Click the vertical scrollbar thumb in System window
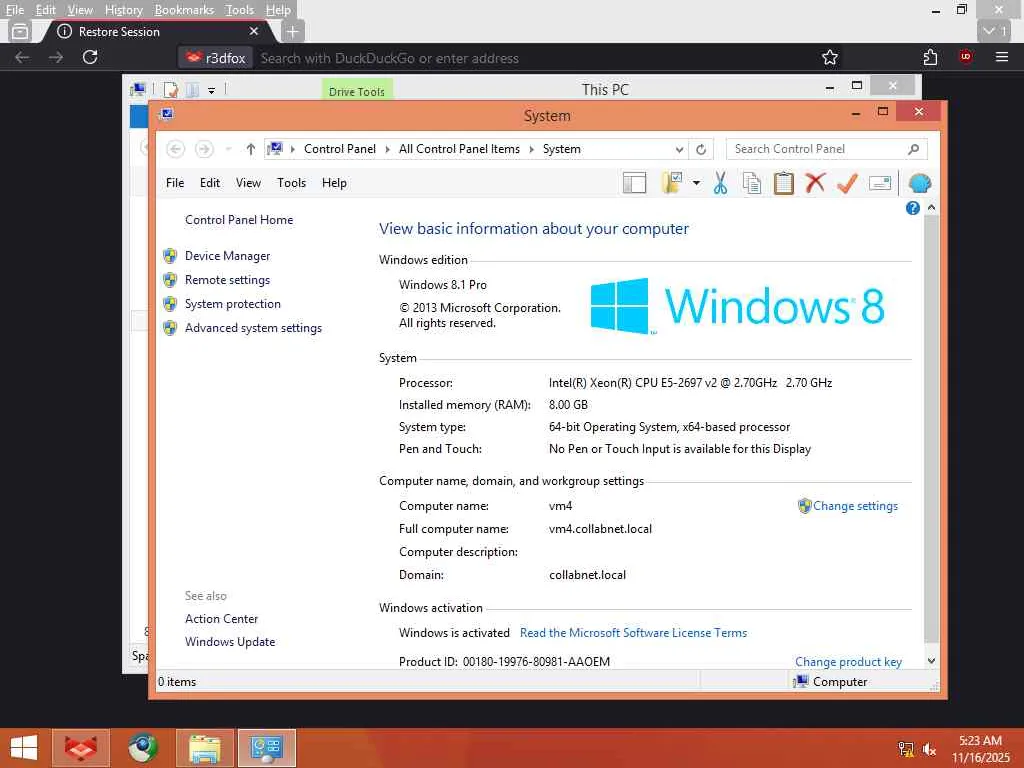Screen dimensions: 1024x768 click(931, 428)
